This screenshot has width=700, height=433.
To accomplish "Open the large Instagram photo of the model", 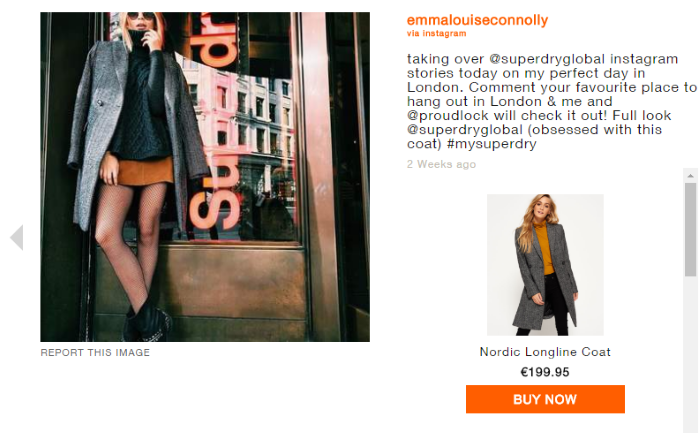I will (x=205, y=177).
